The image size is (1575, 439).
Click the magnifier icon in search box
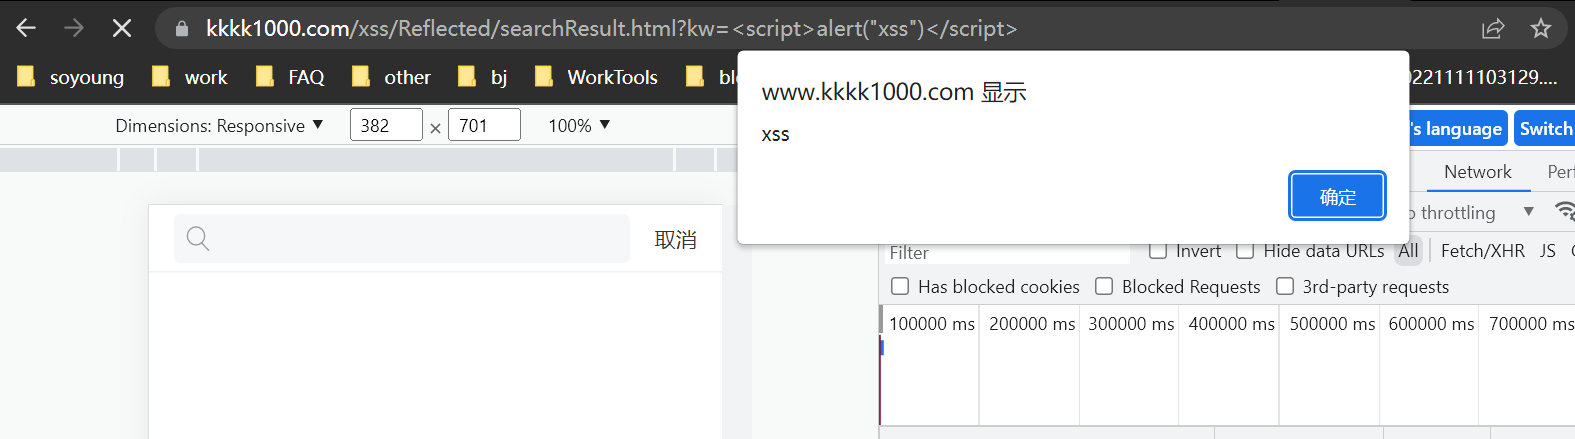198,238
